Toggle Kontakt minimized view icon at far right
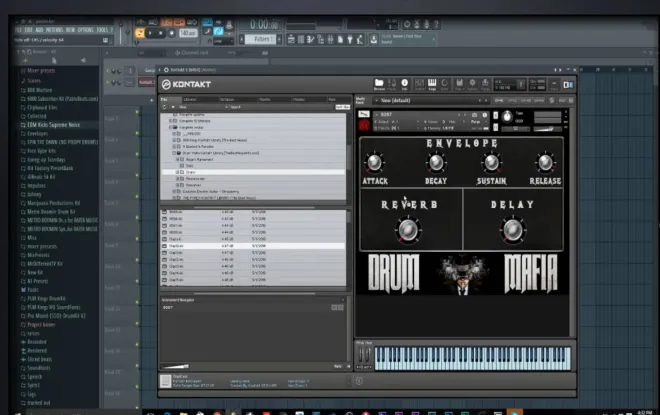Image resolution: width=660 pixels, height=415 pixels. (568, 85)
